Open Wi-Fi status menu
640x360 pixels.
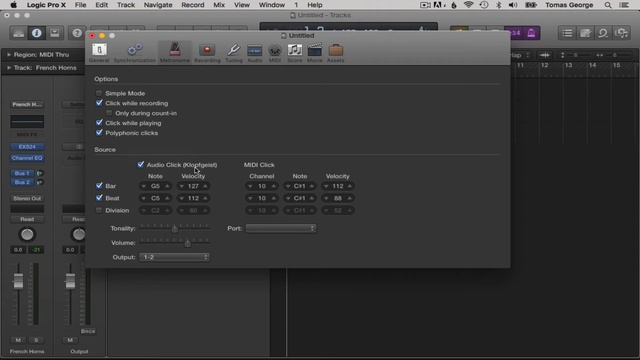[x=469, y=5]
